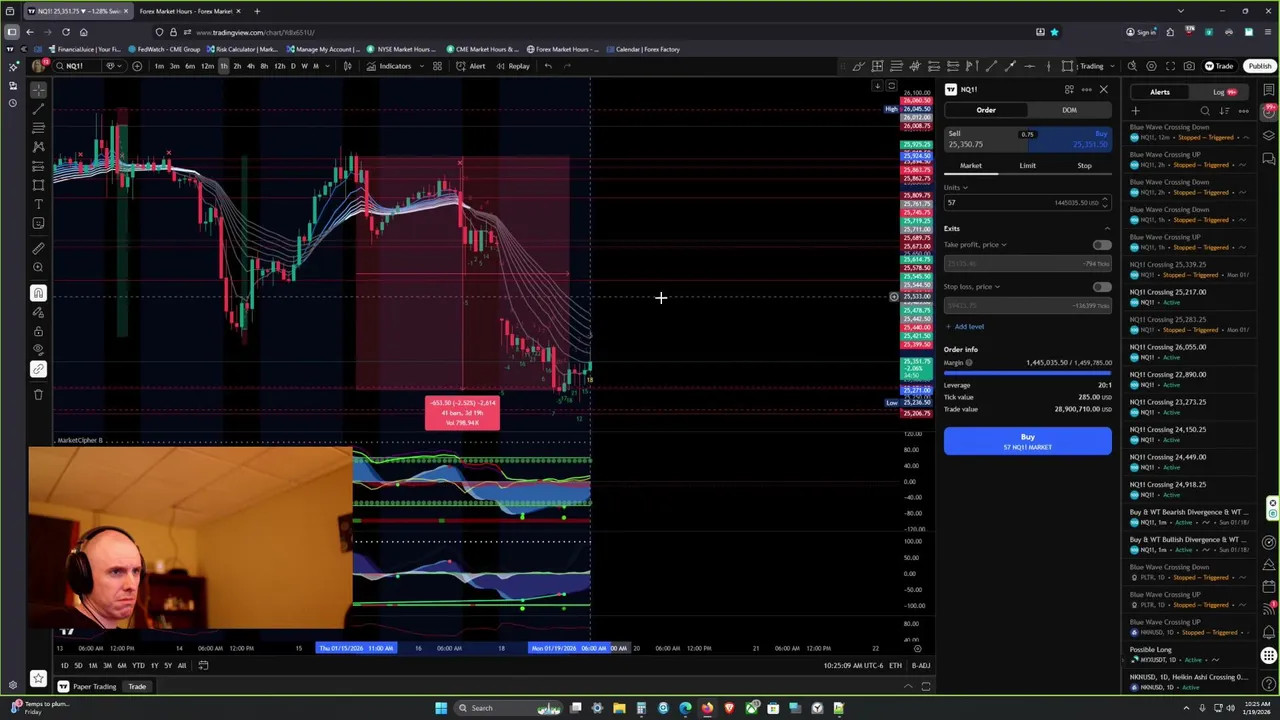
Task: Select the zoom in tool
Action: pyautogui.click(x=38, y=267)
